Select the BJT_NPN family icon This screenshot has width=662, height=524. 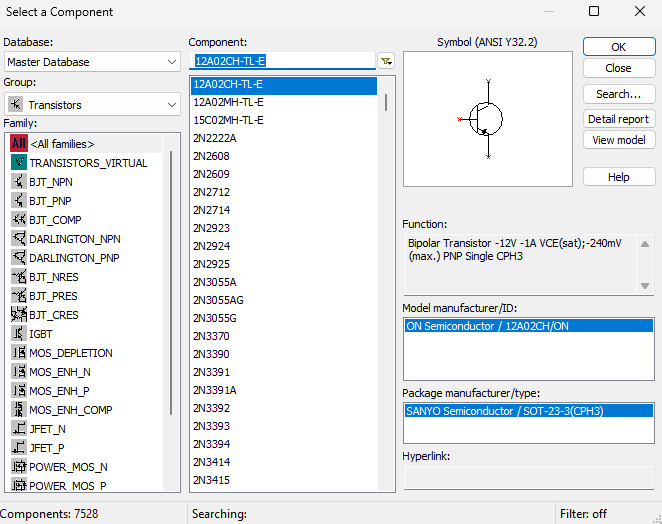coord(19,182)
